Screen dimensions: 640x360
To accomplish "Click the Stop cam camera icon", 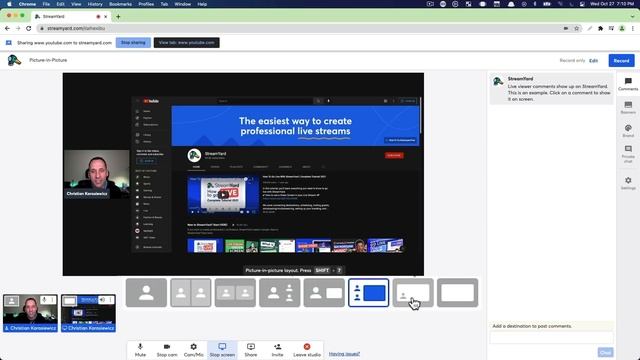I will coord(167,347).
